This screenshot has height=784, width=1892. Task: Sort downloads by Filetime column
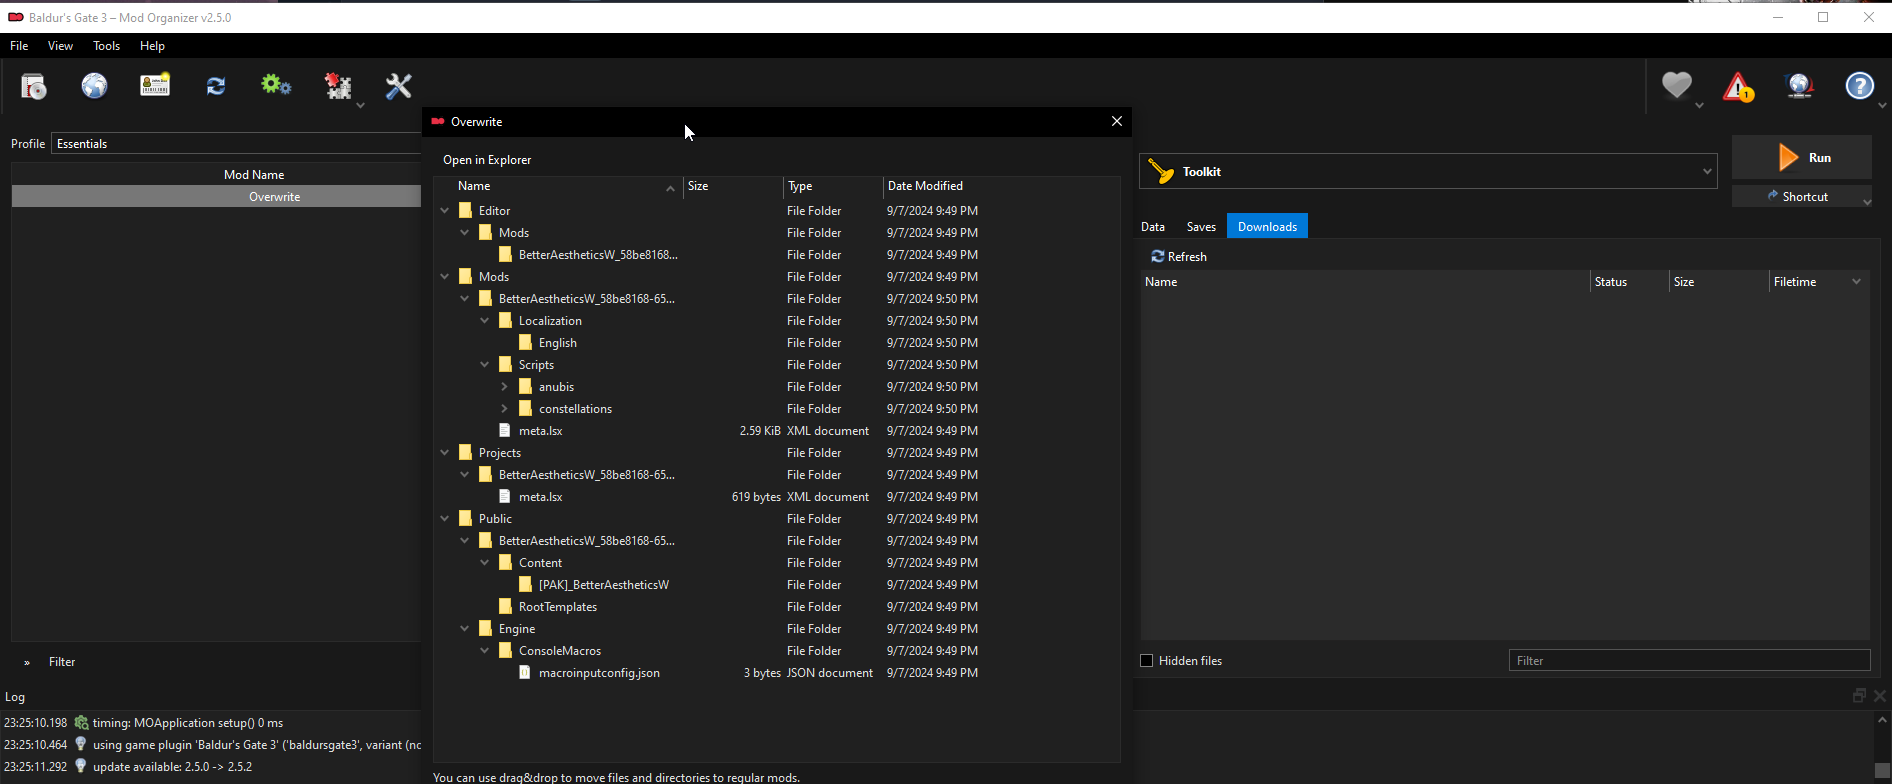(x=1818, y=282)
